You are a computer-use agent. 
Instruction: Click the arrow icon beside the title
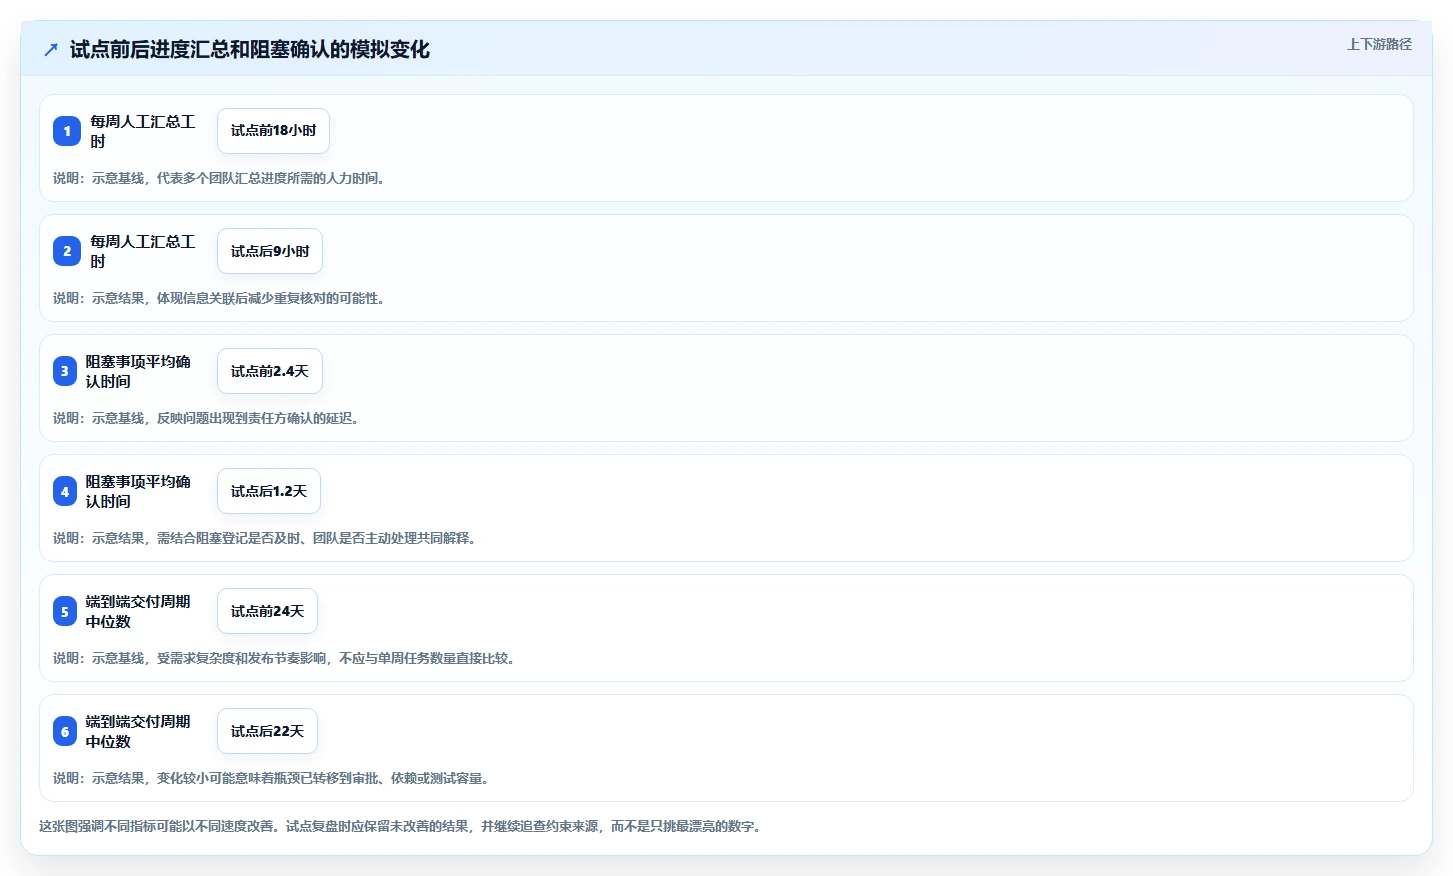(x=51, y=50)
